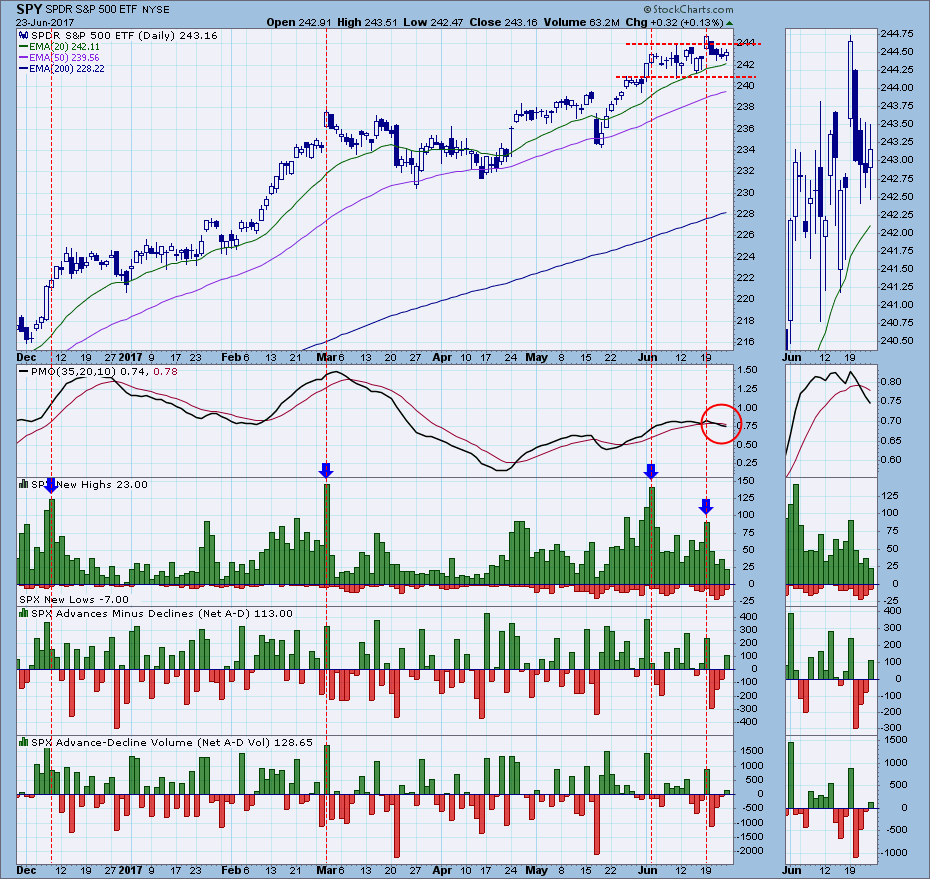Click the 0.60 label in the zoomed PMO panel
930x879 pixels.
[891, 460]
